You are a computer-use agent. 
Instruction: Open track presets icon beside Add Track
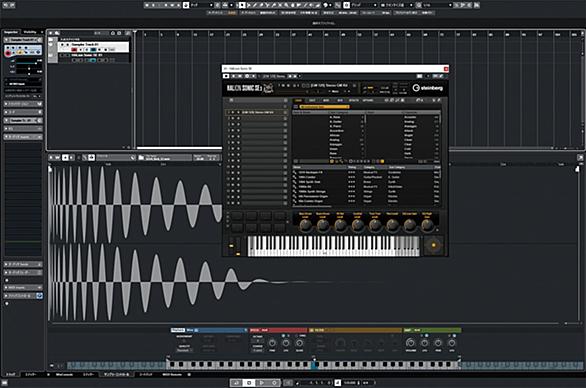click(x=57, y=33)
